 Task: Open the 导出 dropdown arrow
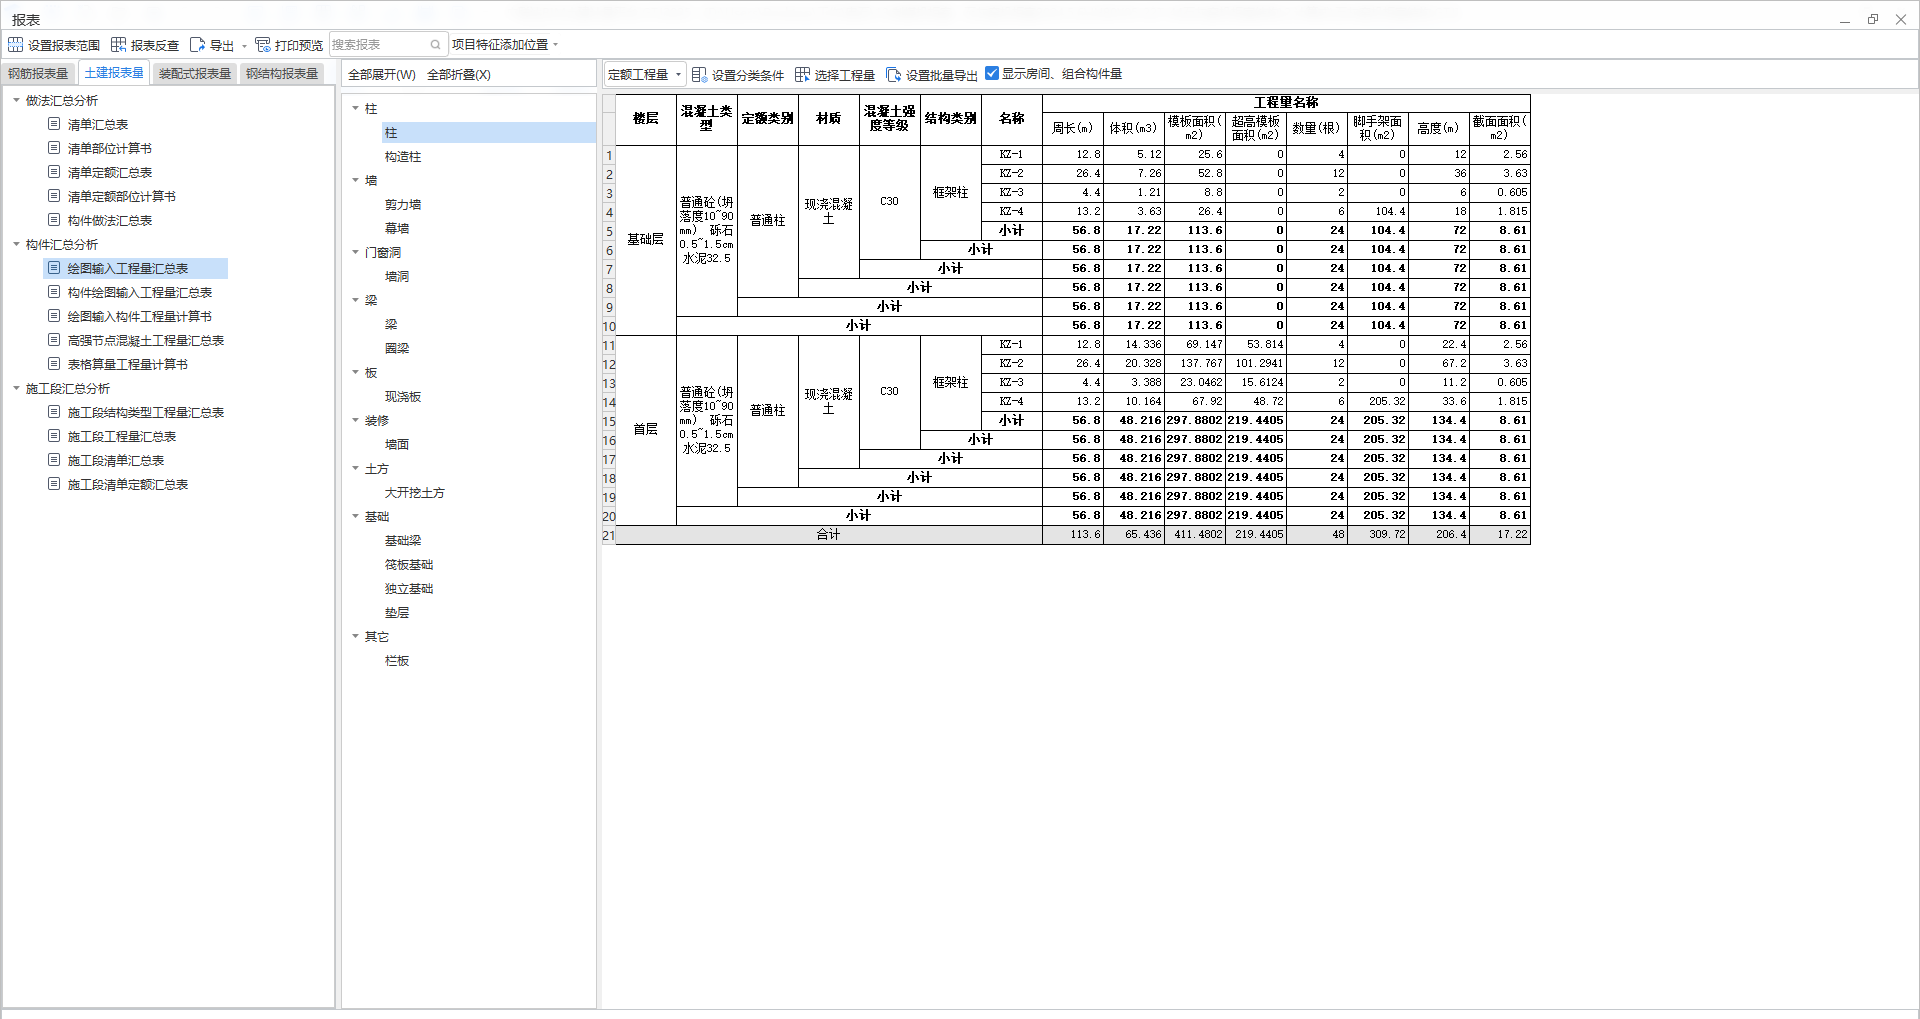[244, 46]
